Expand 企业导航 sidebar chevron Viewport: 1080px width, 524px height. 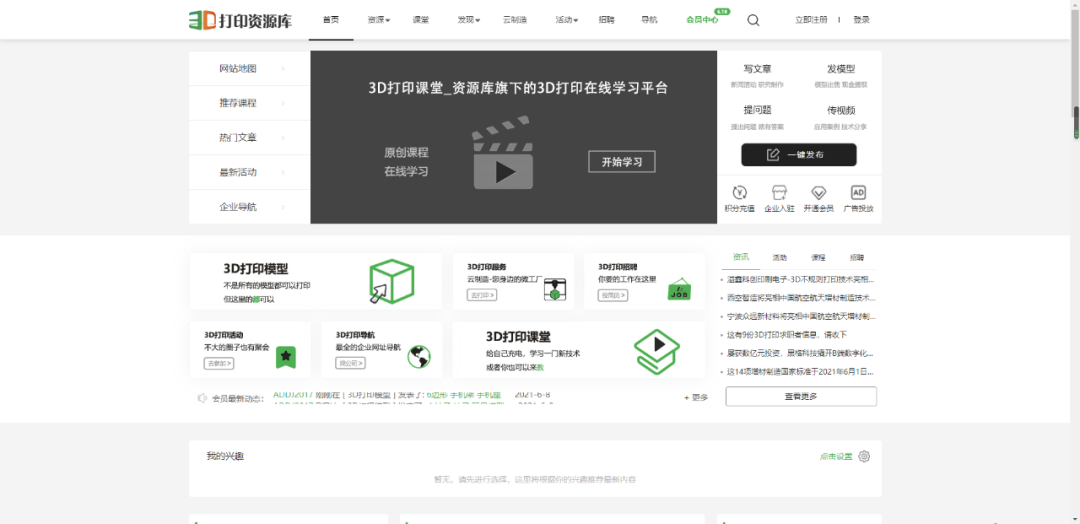(x=283, y=207)
